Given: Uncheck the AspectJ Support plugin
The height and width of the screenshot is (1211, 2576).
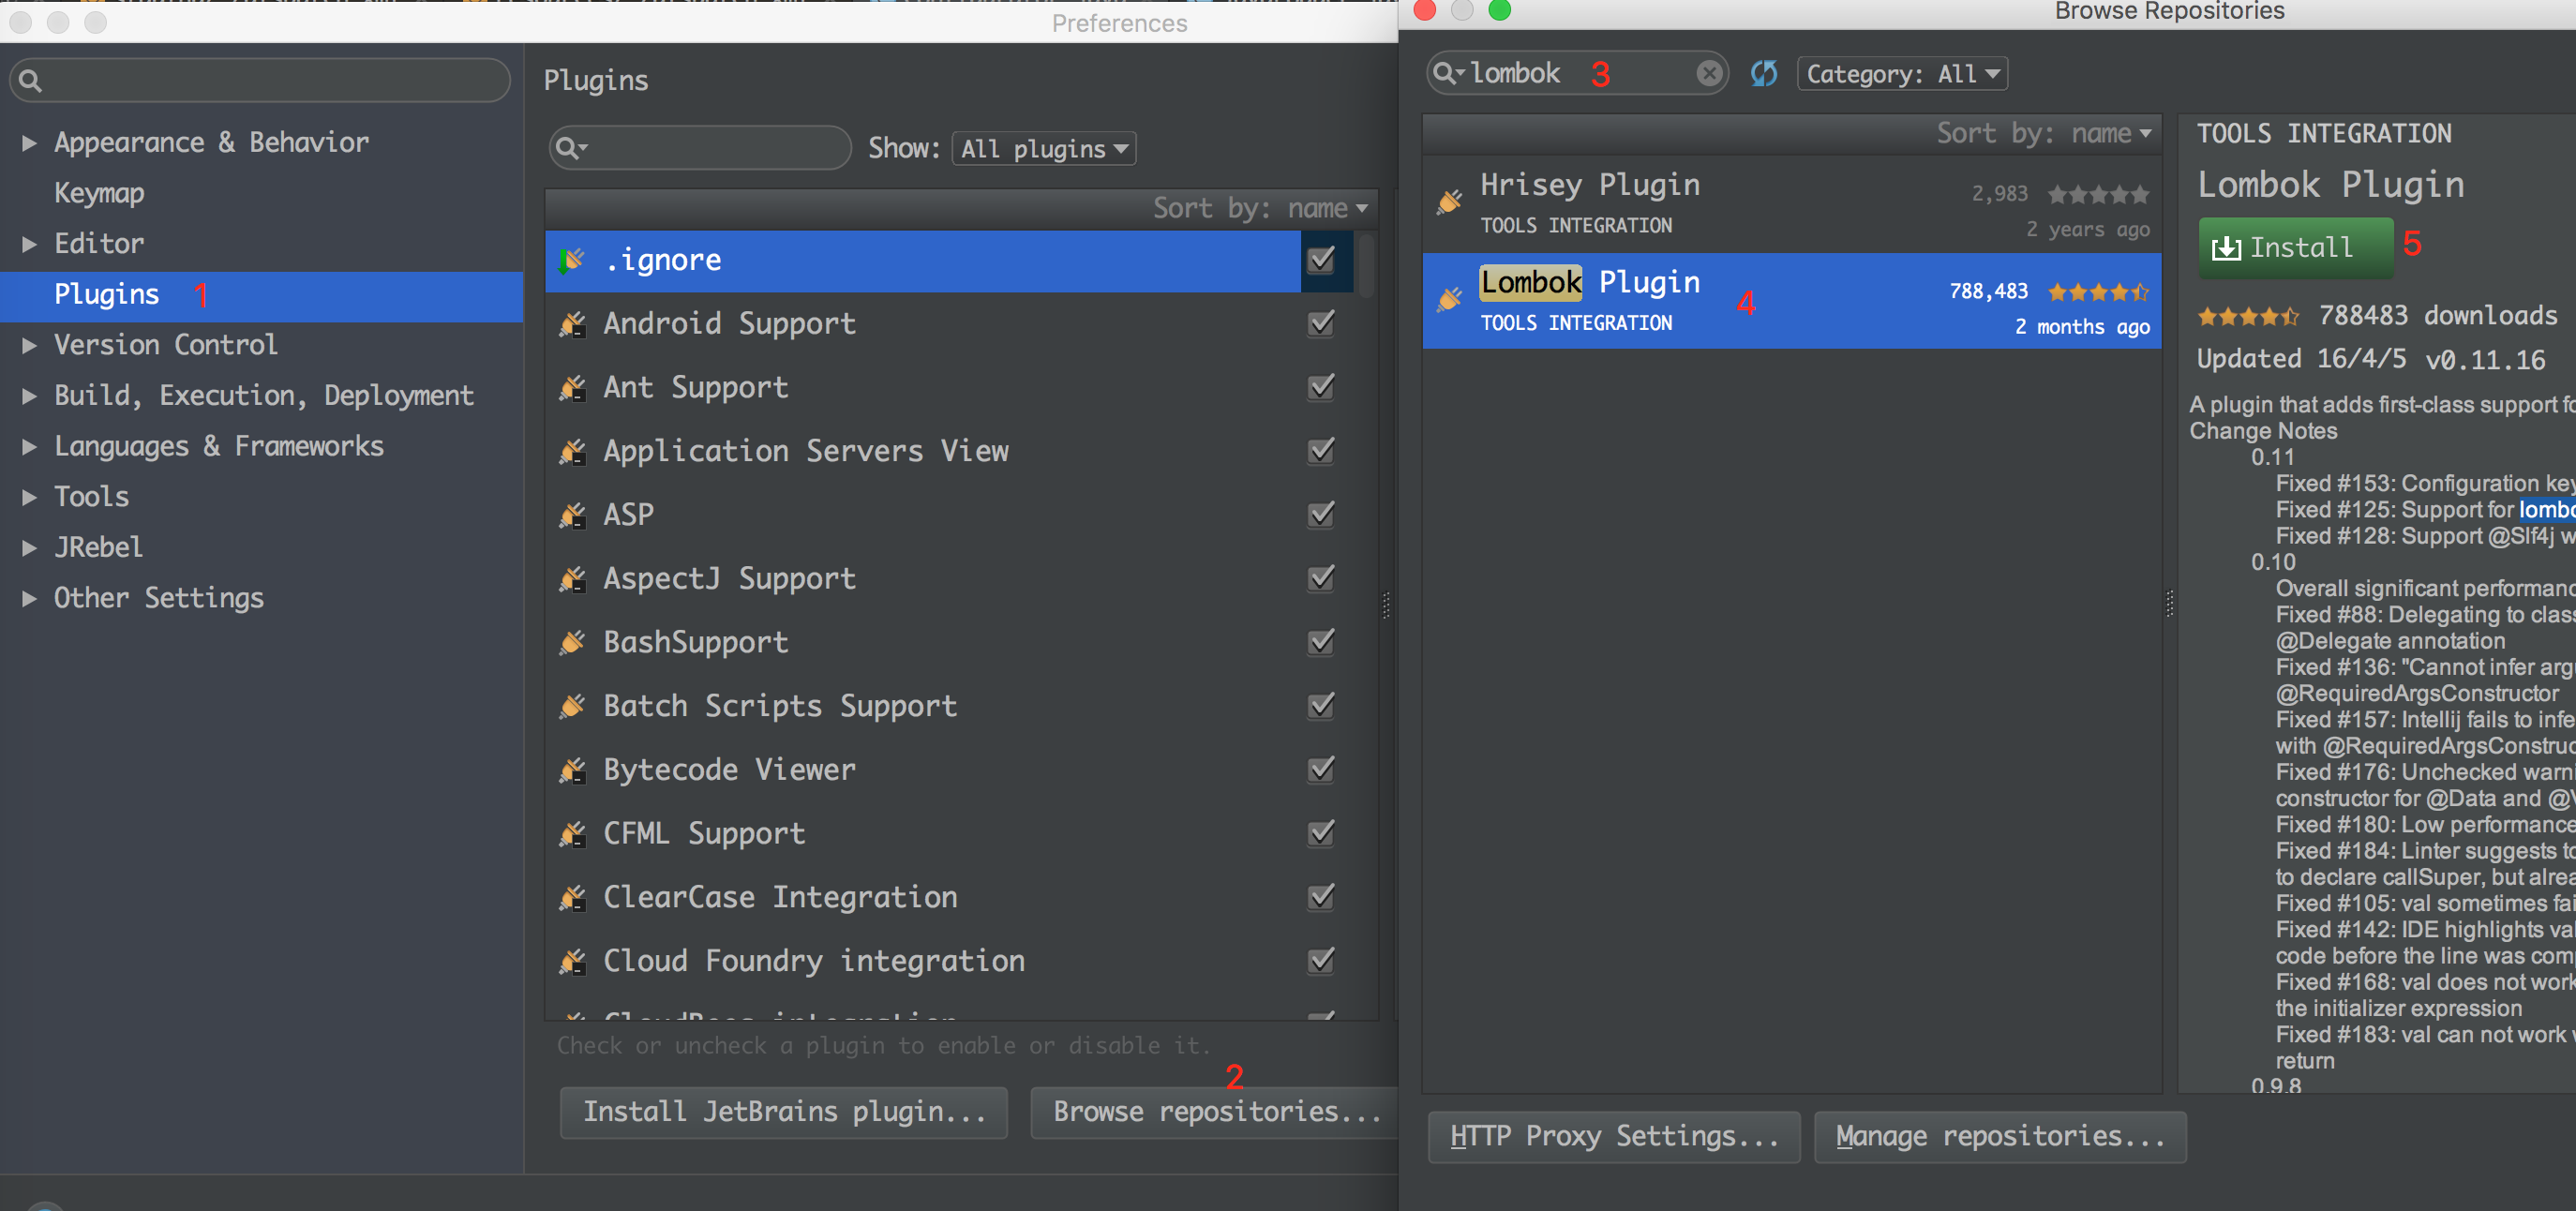Looking at the screenshot, I should pos(1321,578).
